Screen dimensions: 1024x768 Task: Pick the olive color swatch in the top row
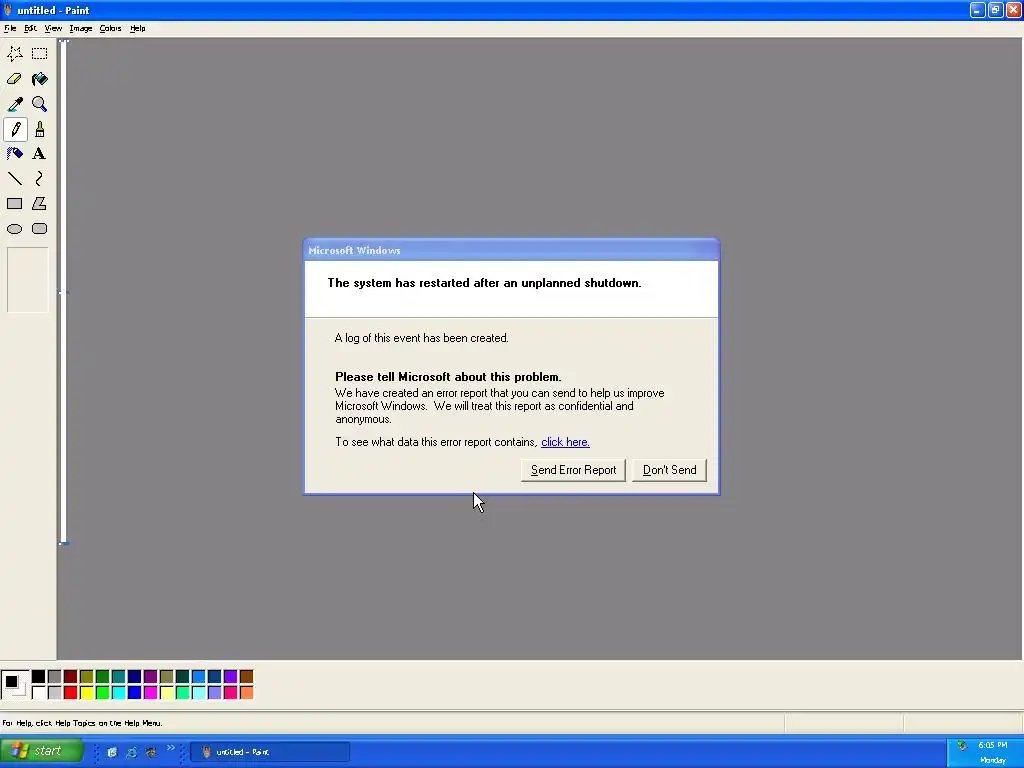tap(86, 677)
